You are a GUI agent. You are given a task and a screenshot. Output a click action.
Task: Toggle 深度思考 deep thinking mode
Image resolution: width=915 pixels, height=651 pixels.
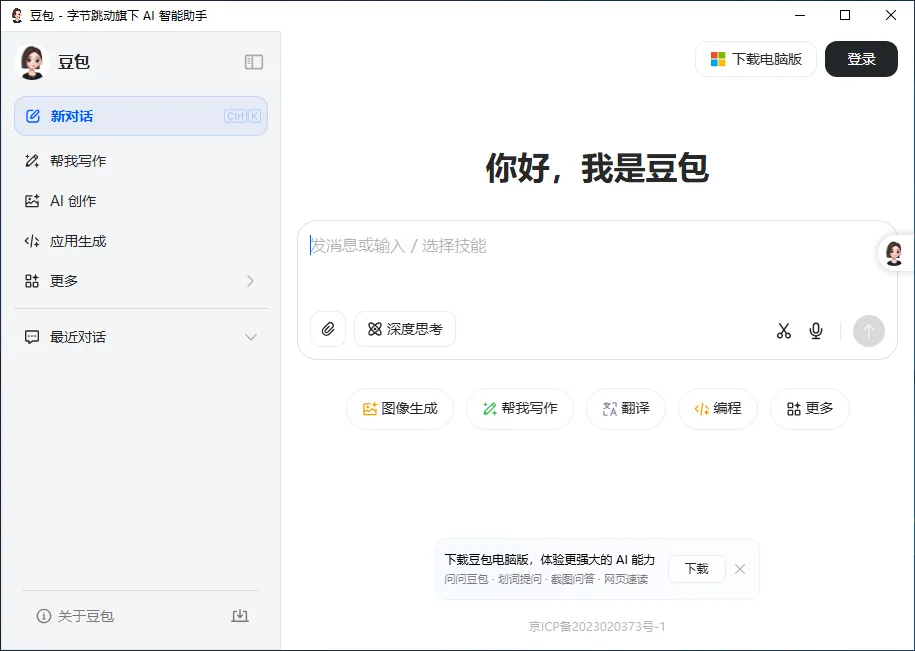tap(405, 329)
